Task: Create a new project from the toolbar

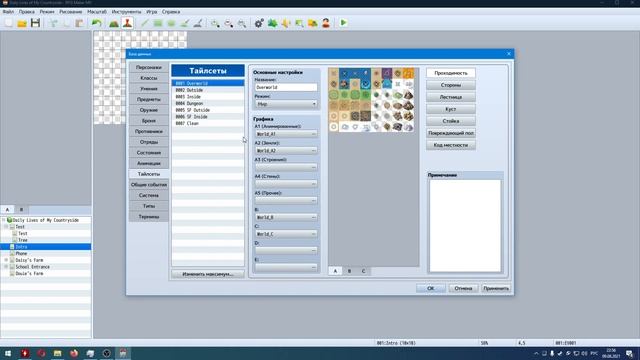Action: click(9, 23)
